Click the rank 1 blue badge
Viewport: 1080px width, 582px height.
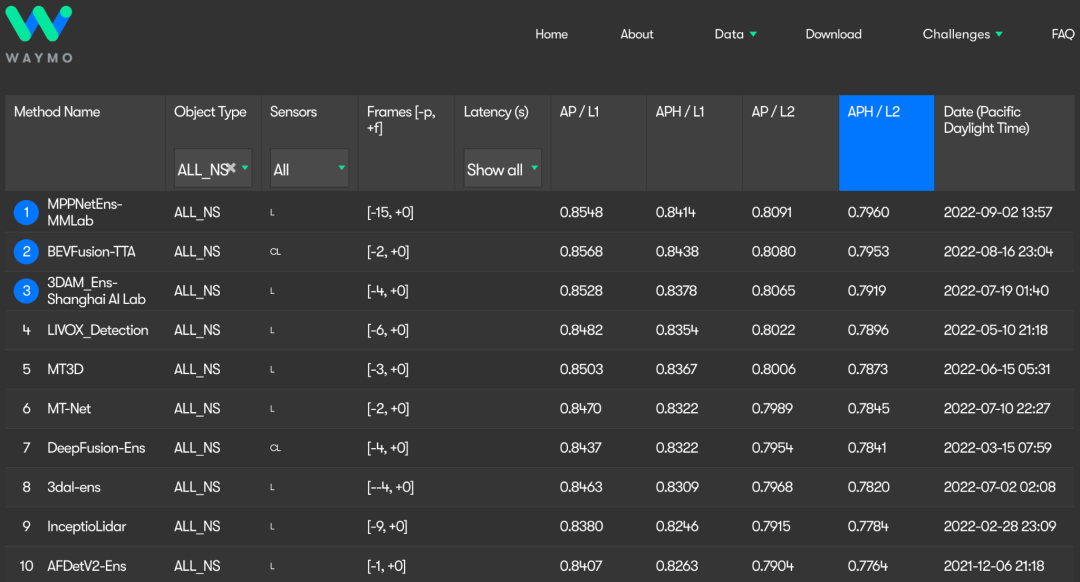point(26,212)
